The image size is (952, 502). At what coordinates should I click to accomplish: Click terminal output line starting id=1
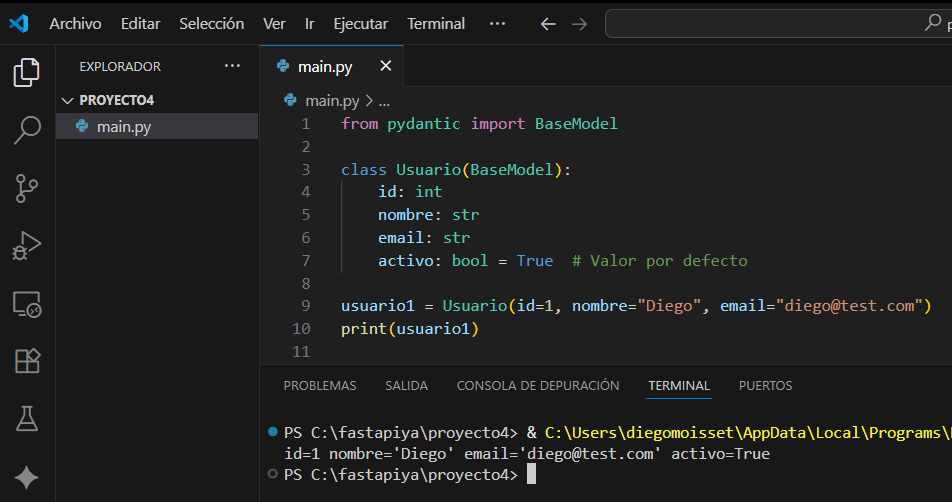pos(526,453)
